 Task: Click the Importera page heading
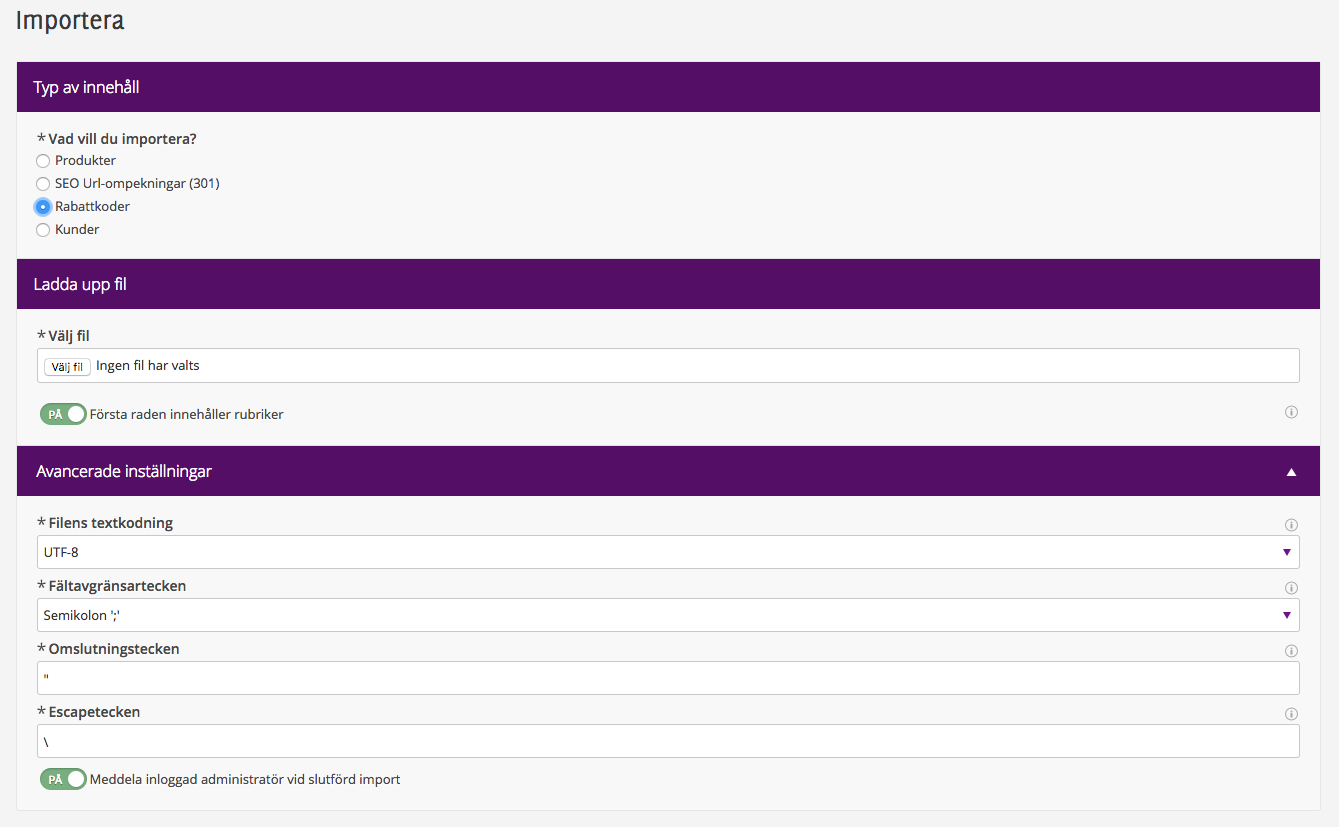[x=70, y=20]
